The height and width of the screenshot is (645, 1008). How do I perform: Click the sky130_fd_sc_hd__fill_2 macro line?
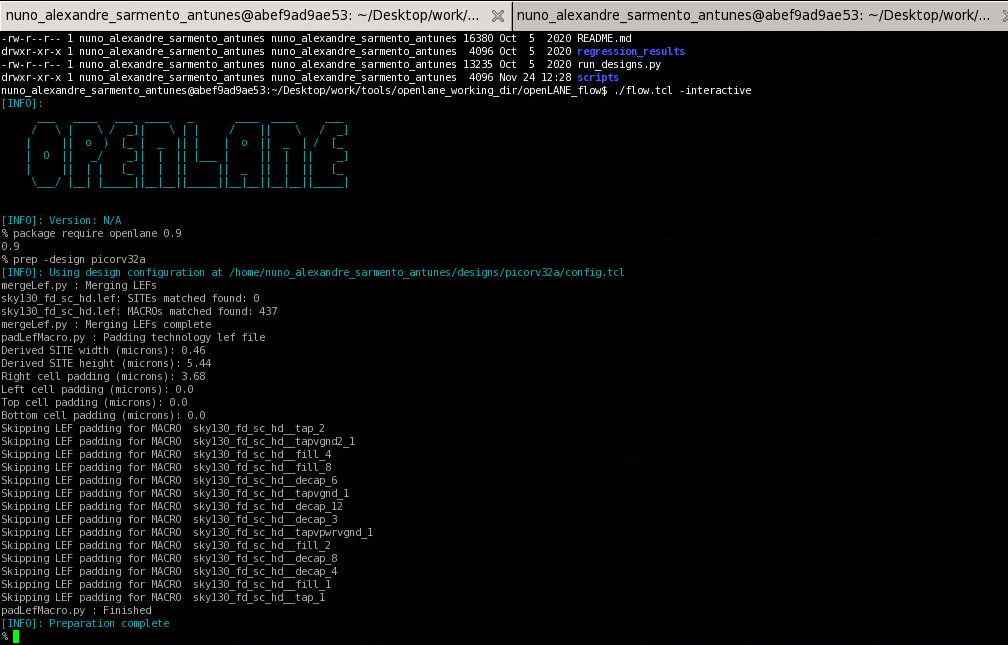(x=166, y=545)
